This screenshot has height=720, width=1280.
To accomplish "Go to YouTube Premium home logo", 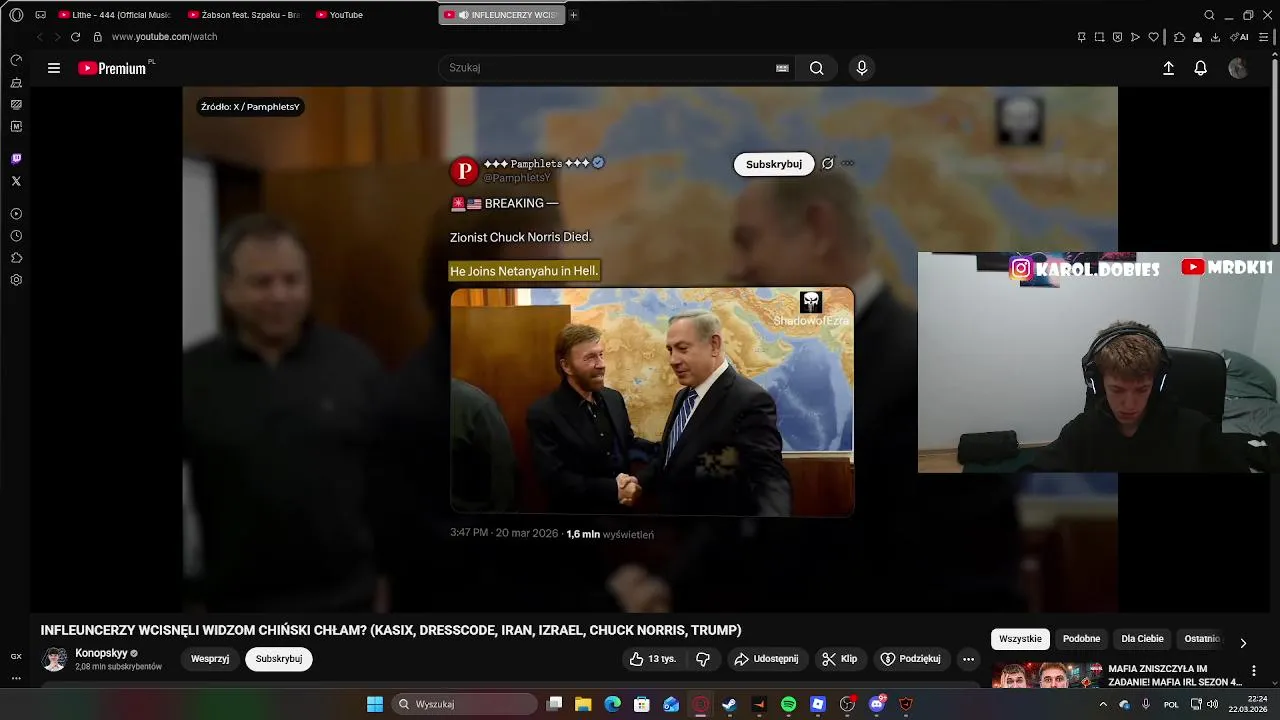I will click(x=113, y=68).
